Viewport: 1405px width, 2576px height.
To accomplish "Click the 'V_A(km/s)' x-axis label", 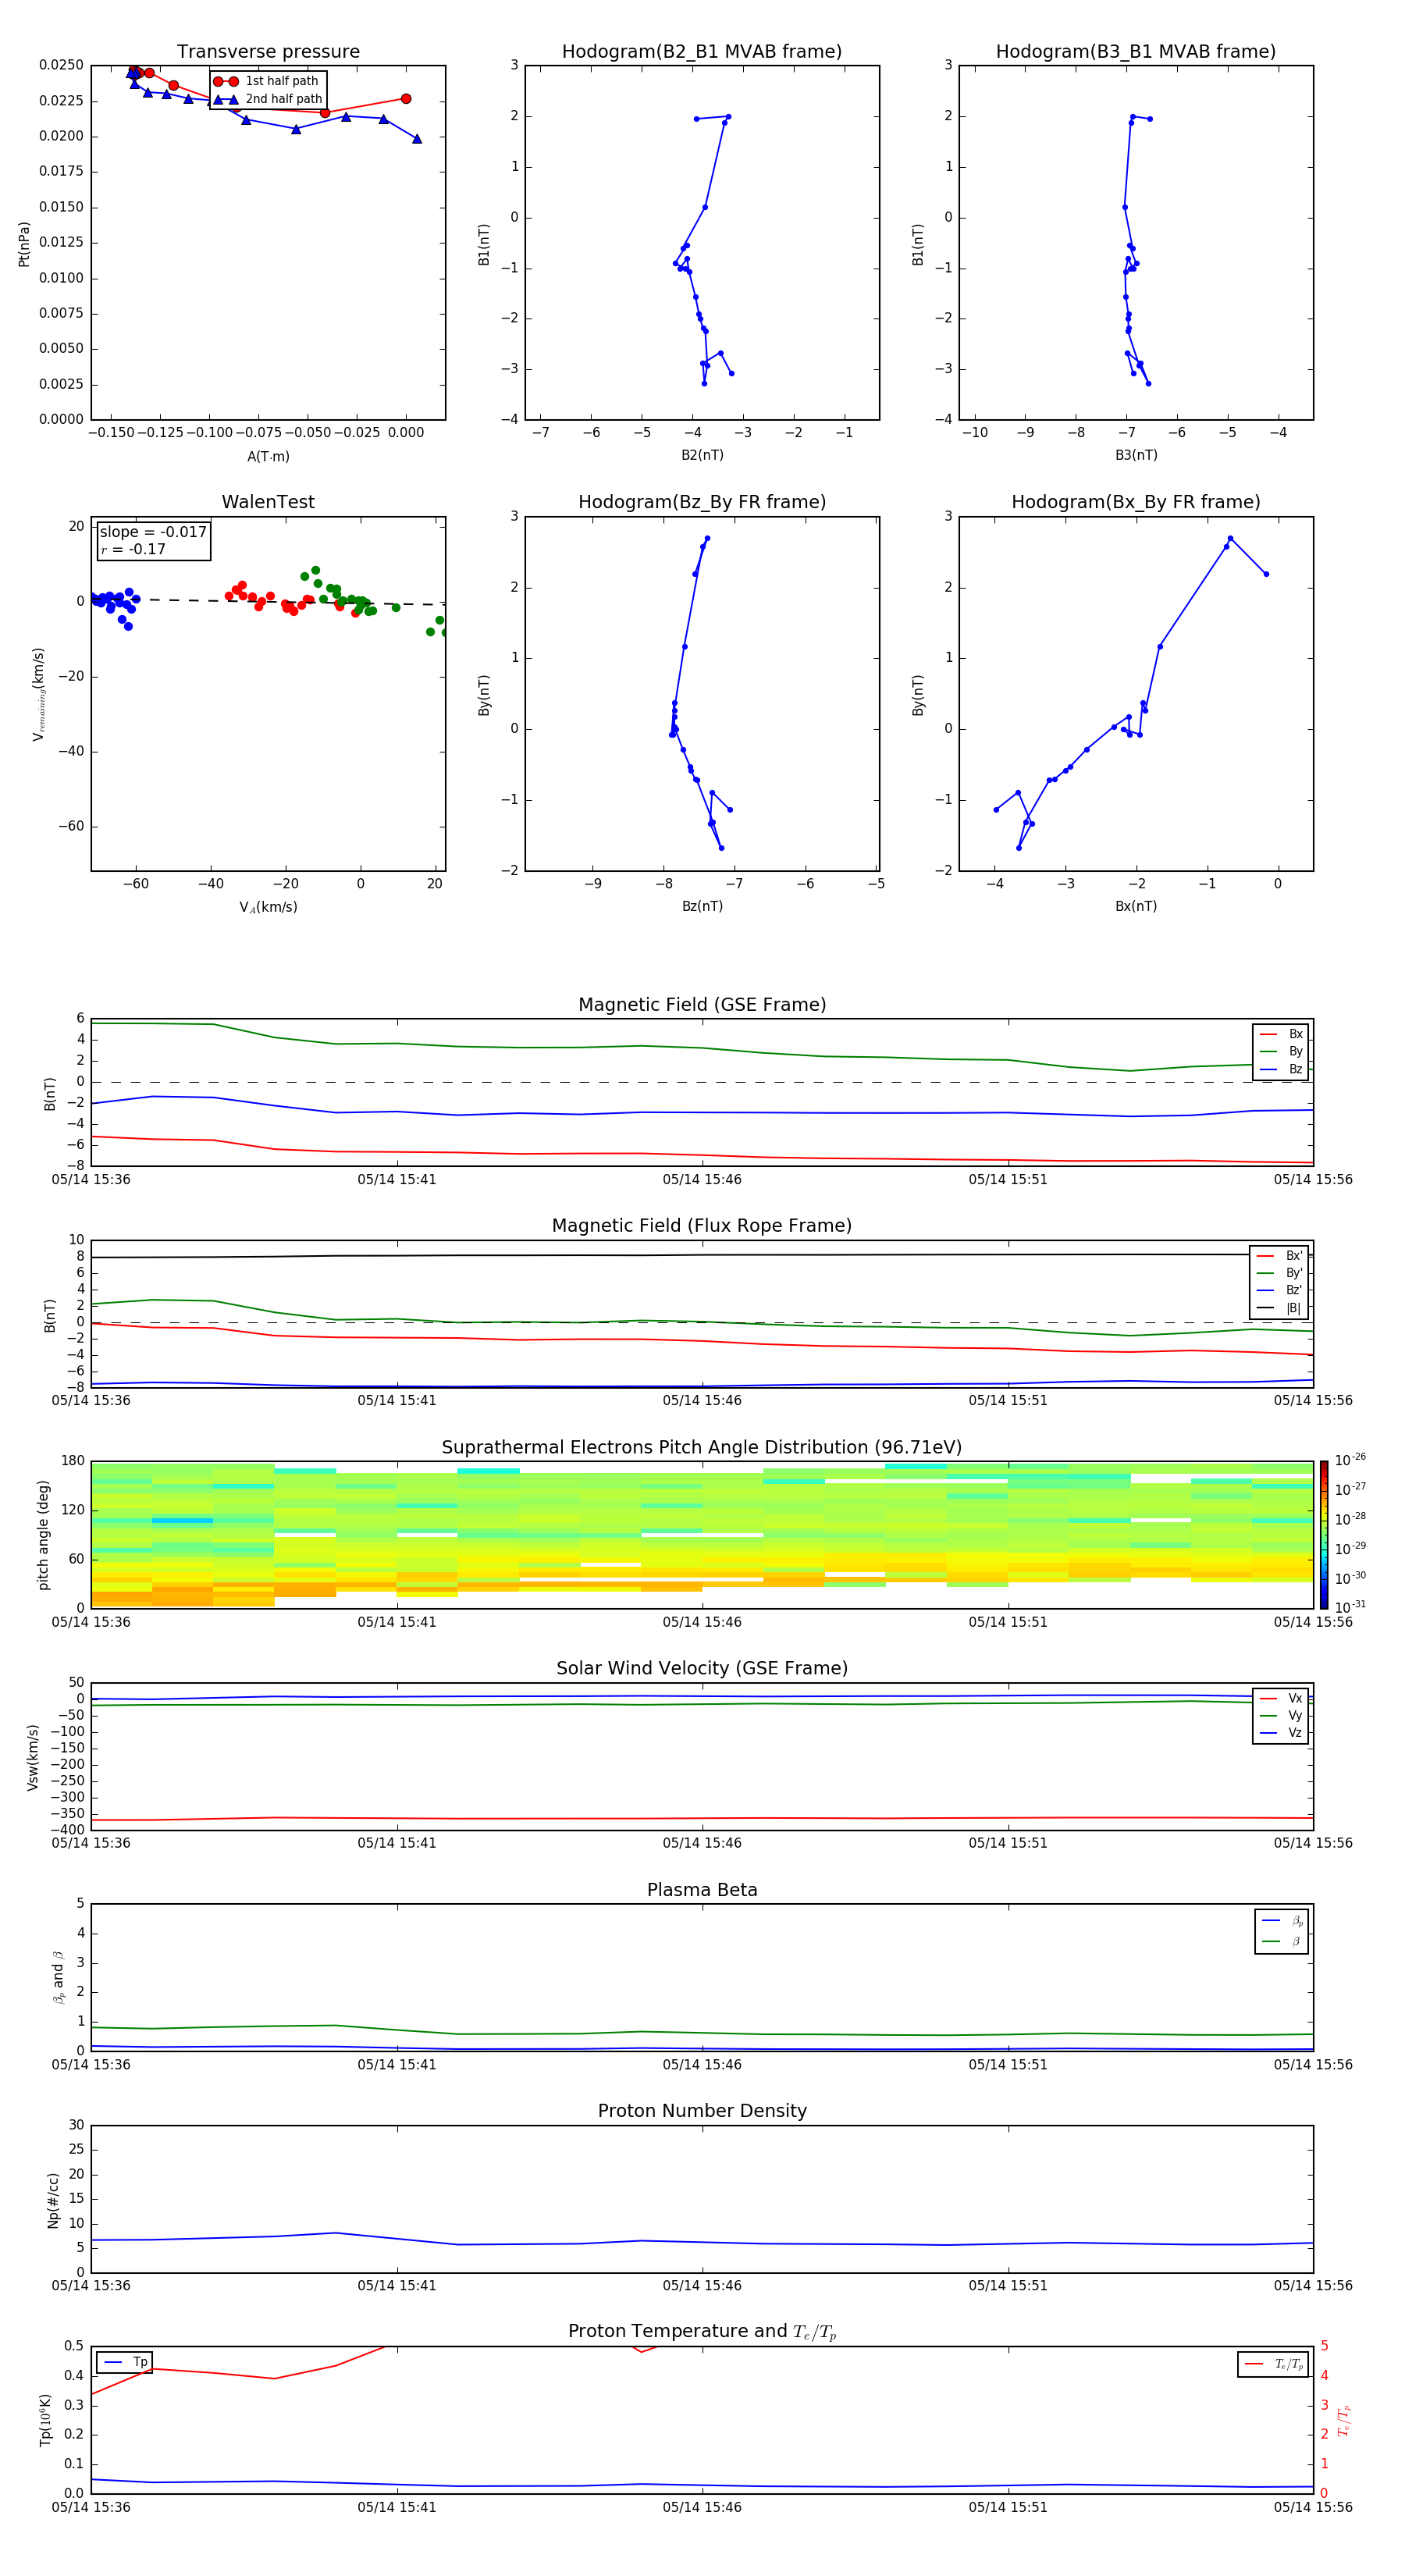I will tap(268, 908).
